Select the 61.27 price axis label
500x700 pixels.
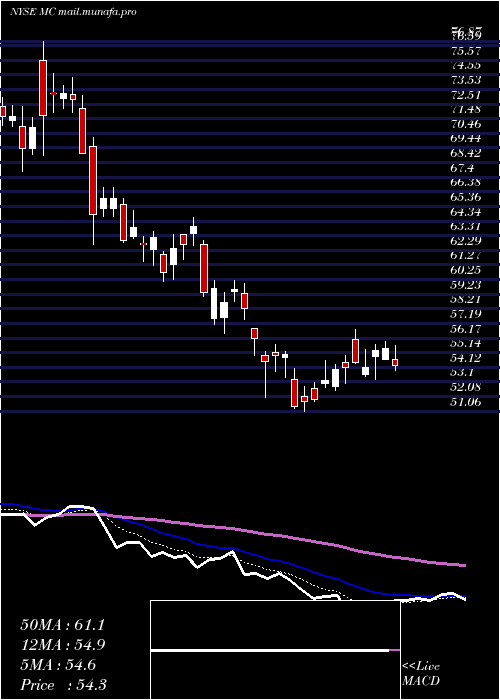(466, 256)
